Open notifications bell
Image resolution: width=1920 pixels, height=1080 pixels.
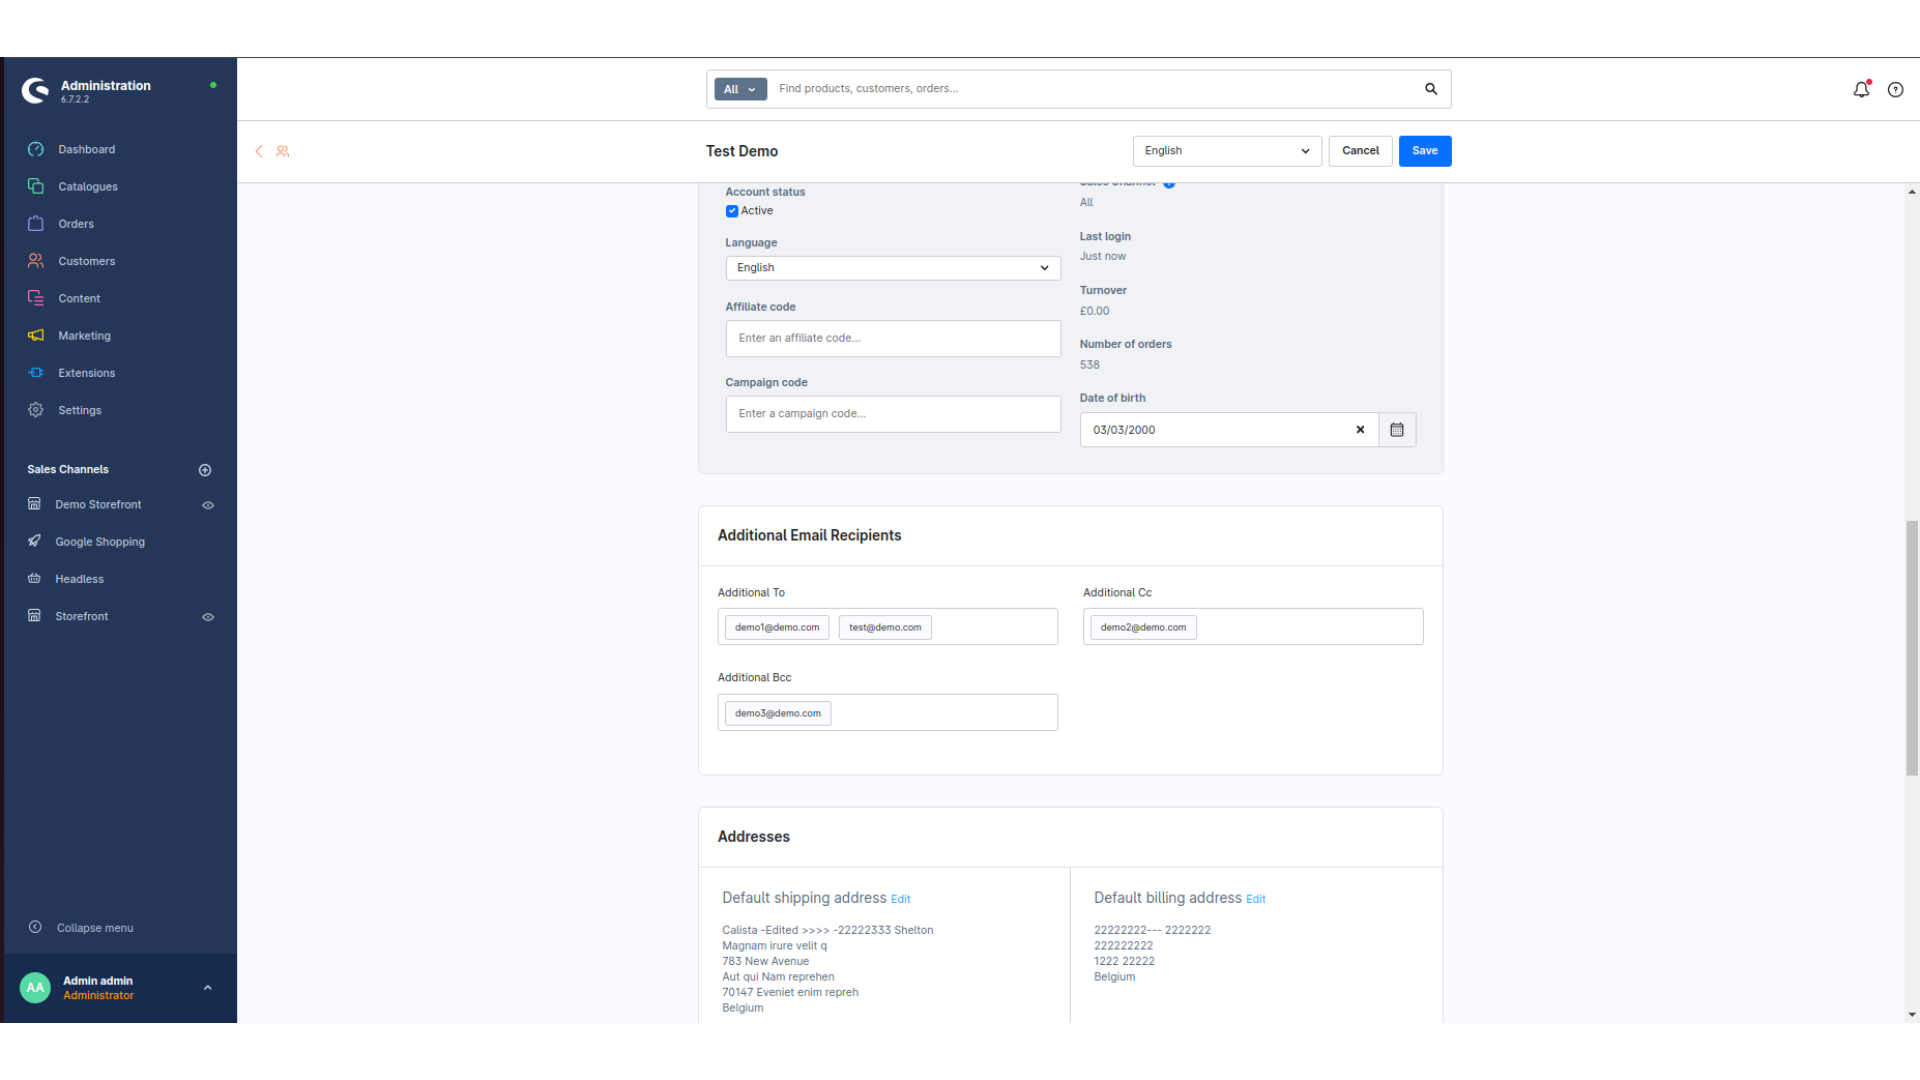(1861, 89)
